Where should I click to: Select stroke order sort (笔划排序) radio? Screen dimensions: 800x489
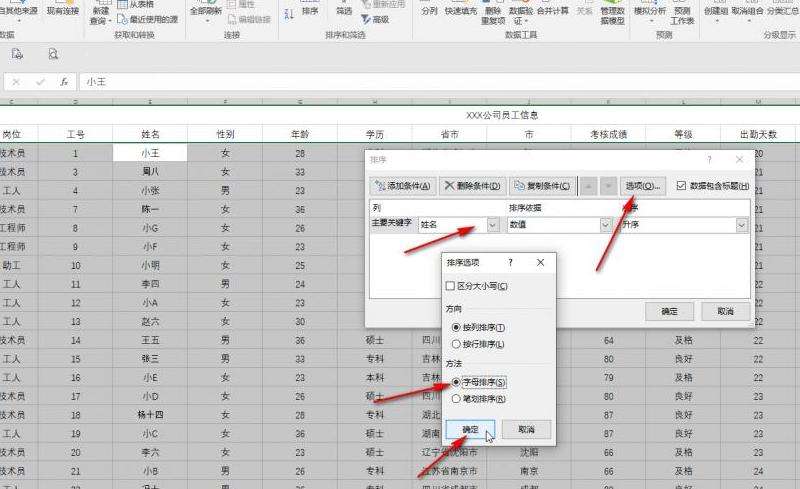click(x=457, y=398)
